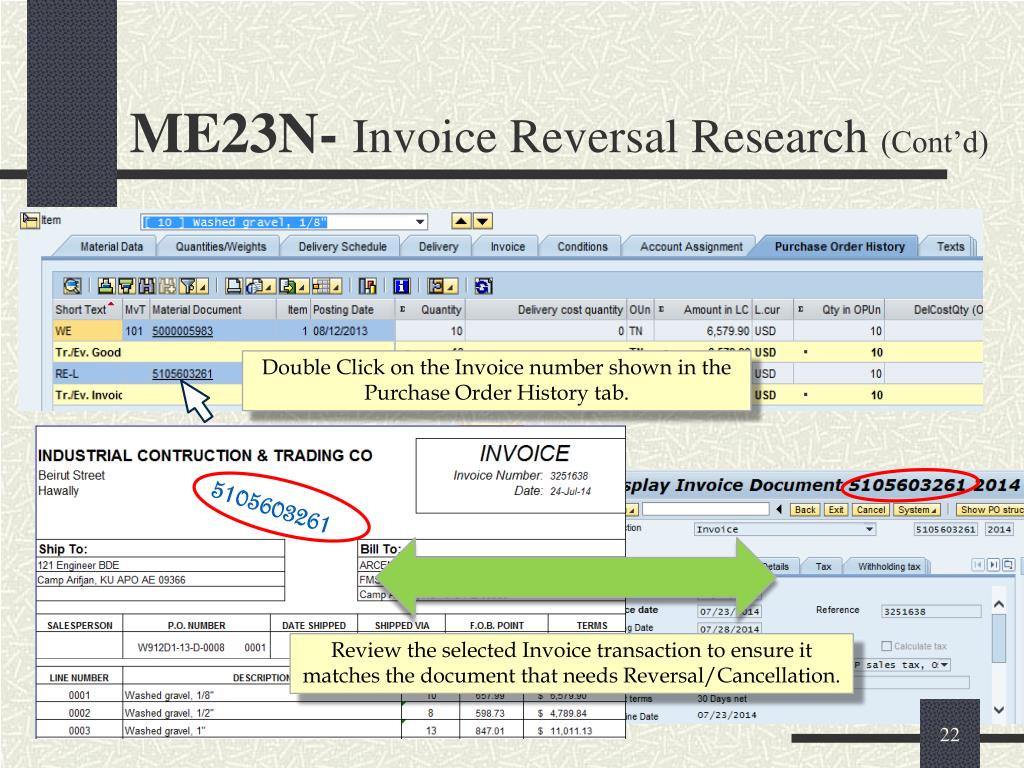Click the Reference field 3251638
Screen dimensions: 1024x768
pos(931,611)
